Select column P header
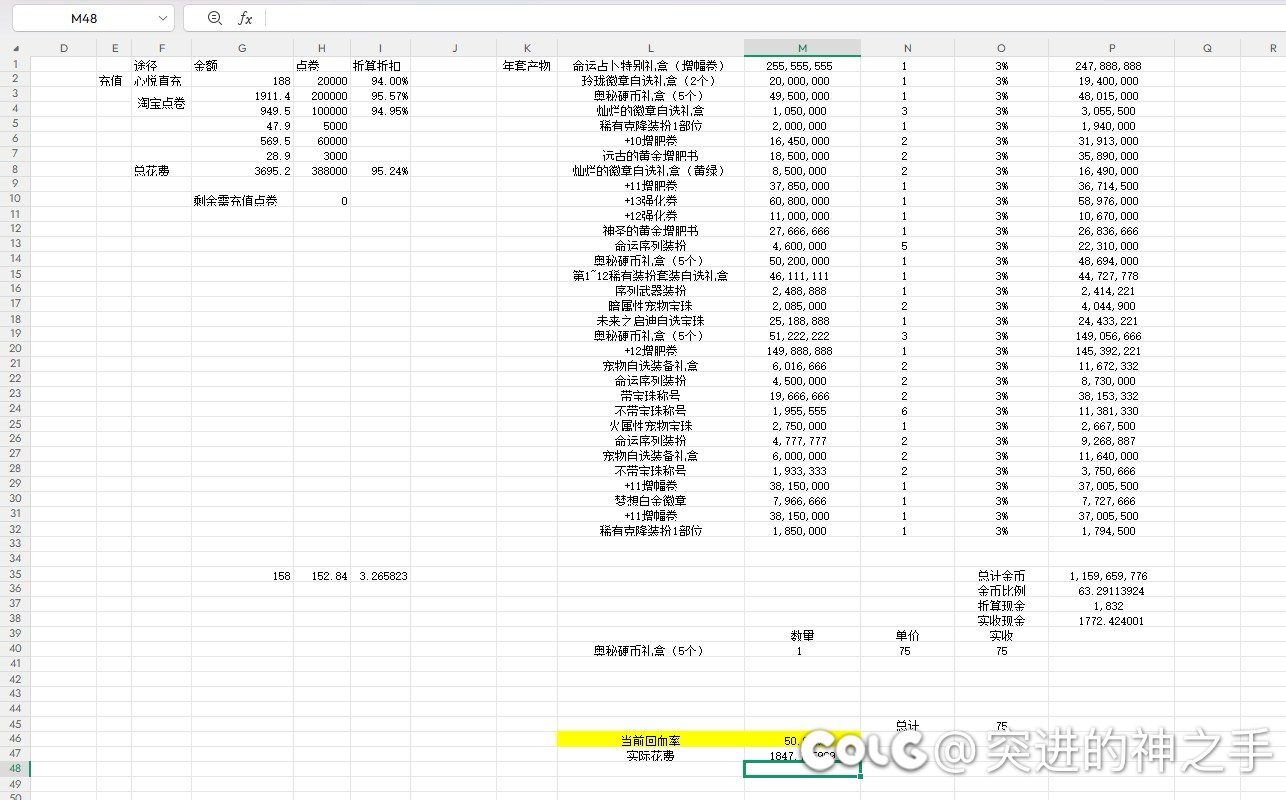The width and height of the screenshot is (1286, 800). (x=1111, y=48)
